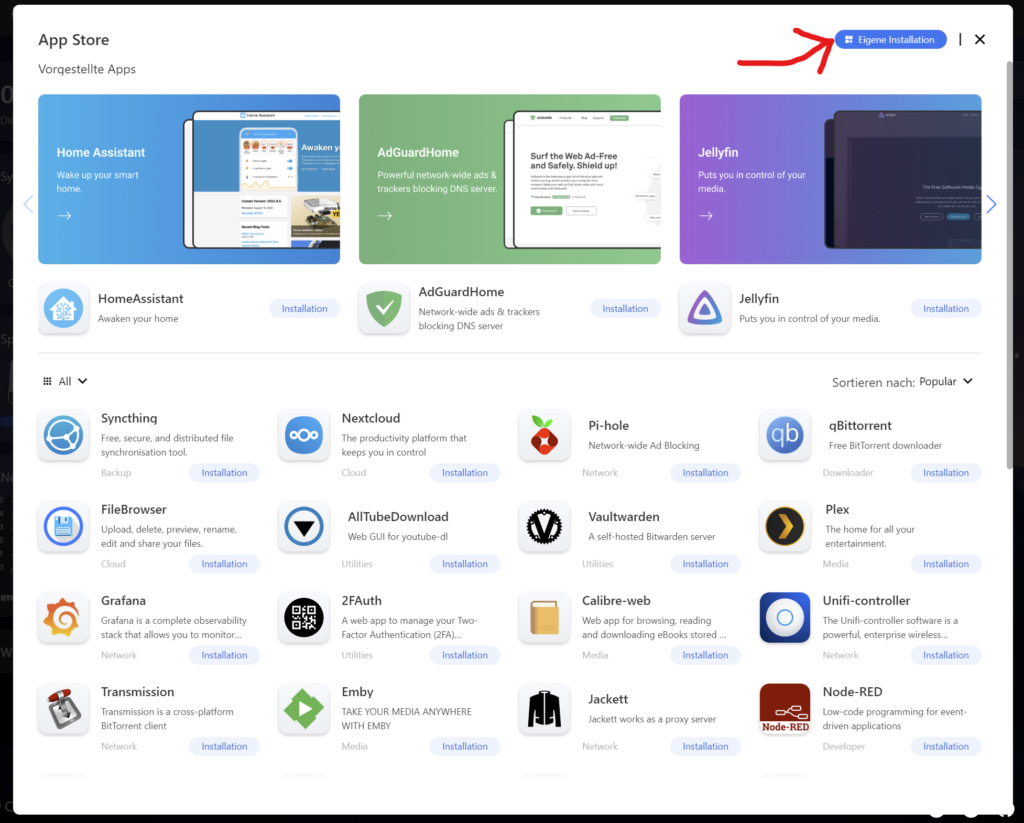Open the Popular sort order dropdown
This screenshot has width=1024, height=823.
tap(946, 381)
